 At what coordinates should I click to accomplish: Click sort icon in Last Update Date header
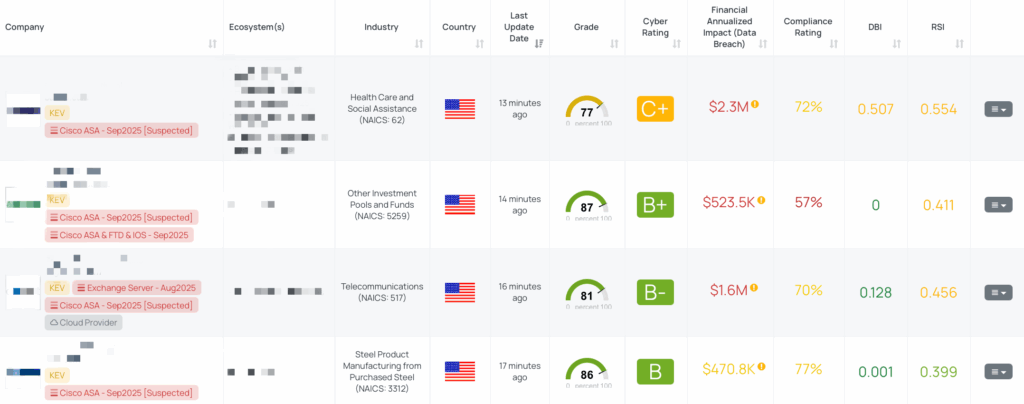pyautogui.click(x=539, y=43)
